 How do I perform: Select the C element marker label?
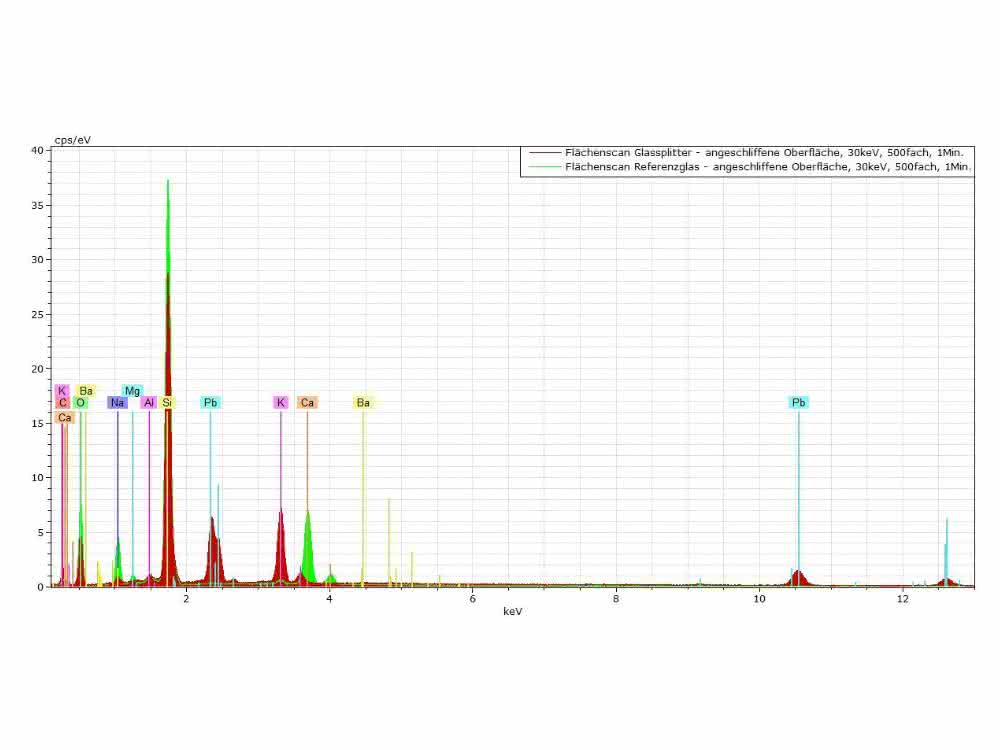click(x=62, y=402)
